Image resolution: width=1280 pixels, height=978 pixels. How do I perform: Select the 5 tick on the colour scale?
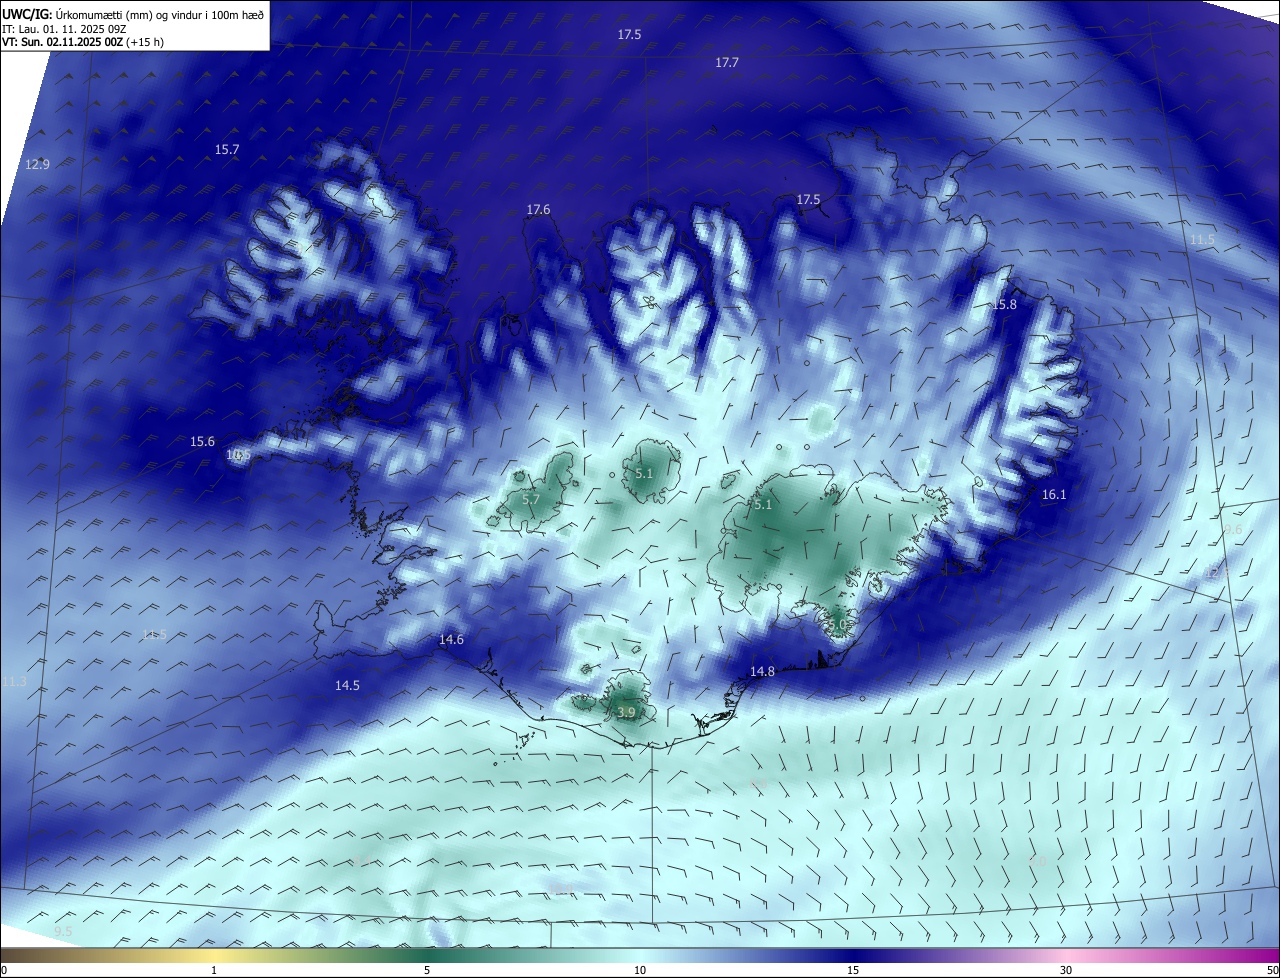[x=427, y=970]
